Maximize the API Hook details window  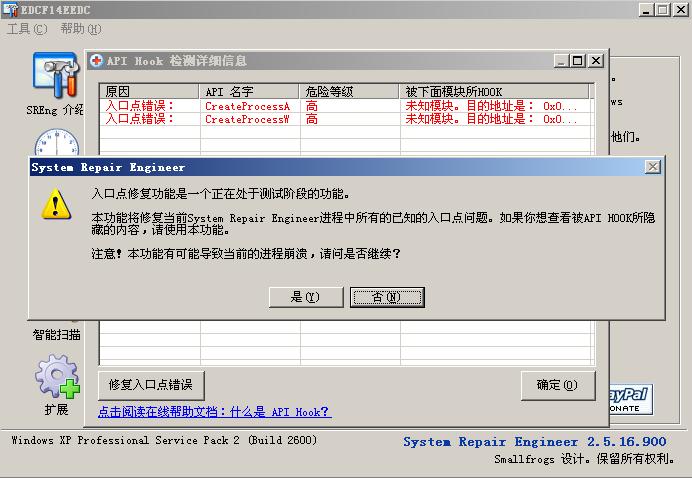point(578,60)
